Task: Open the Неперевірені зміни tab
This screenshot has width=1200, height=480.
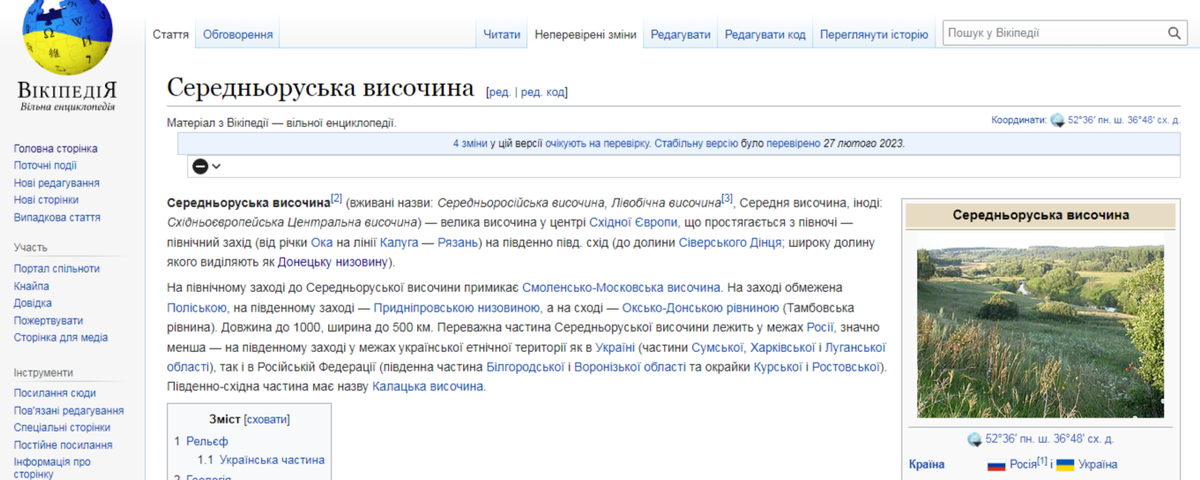Action: (586, 34)
